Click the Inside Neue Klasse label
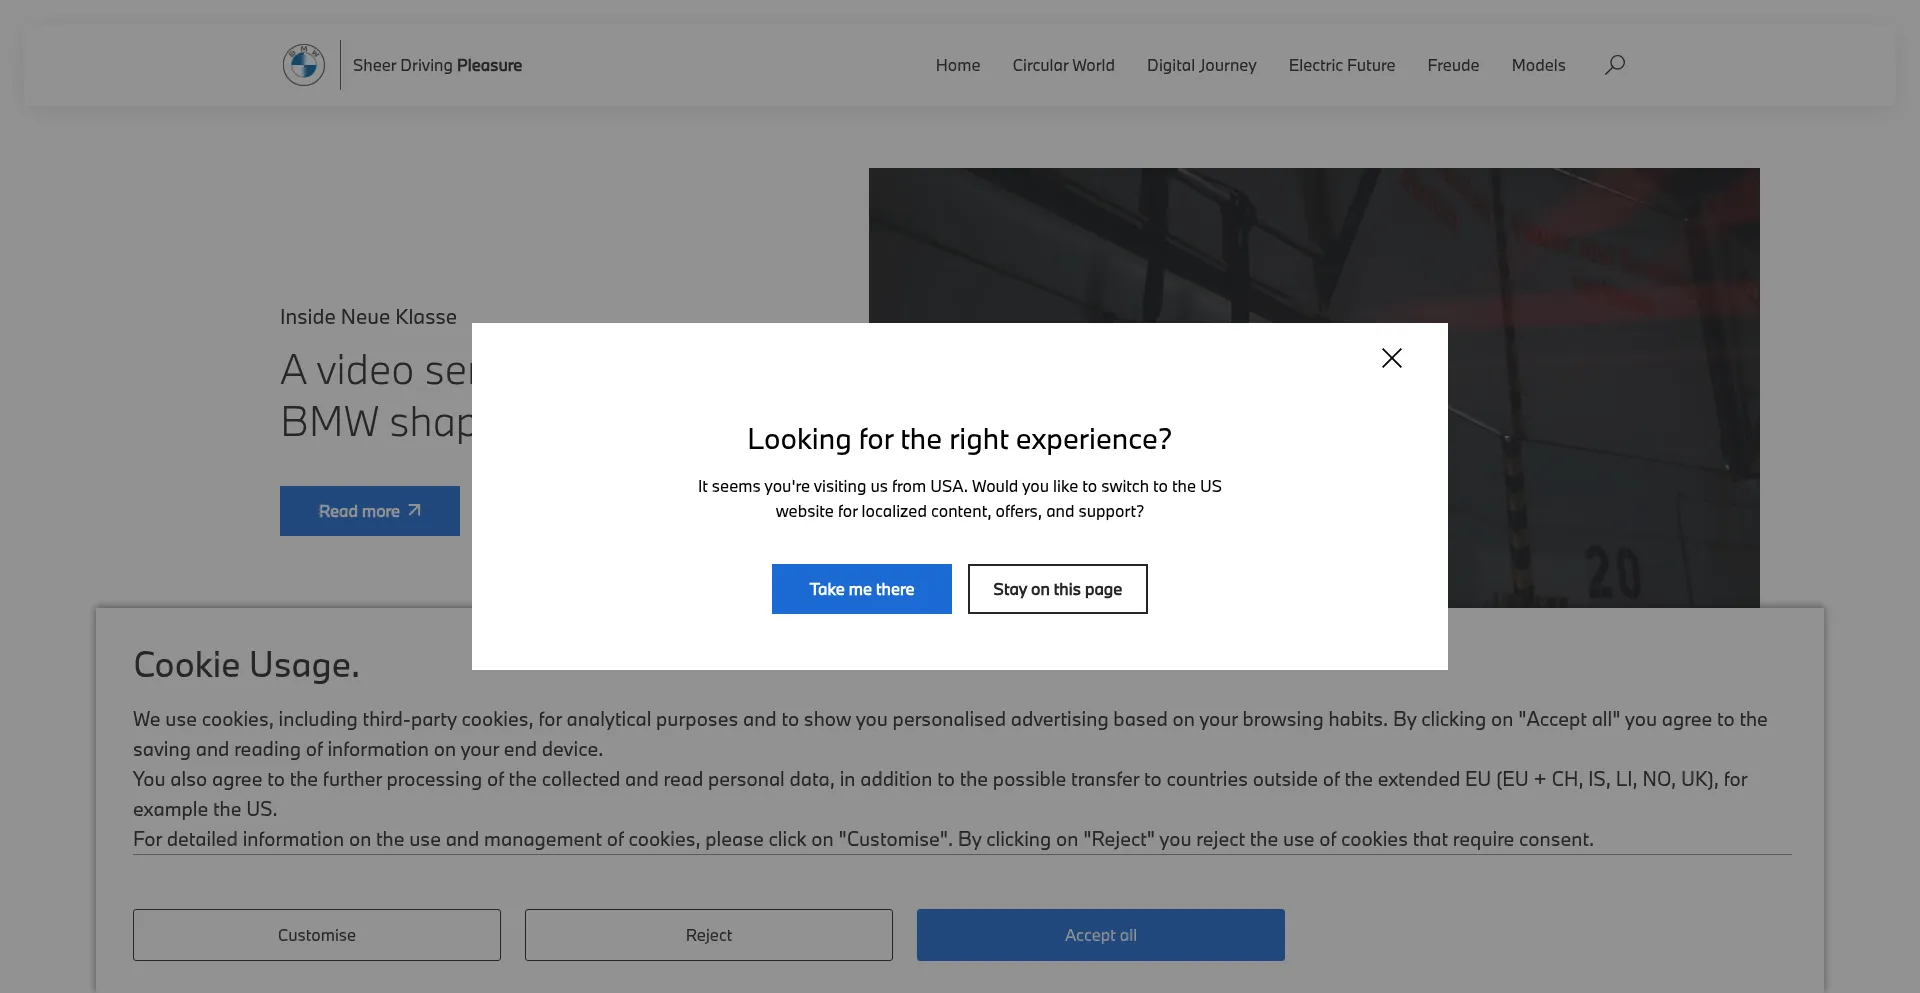Image resolution: width=1920 pixels, height=993 pixels. pos(368,317)
